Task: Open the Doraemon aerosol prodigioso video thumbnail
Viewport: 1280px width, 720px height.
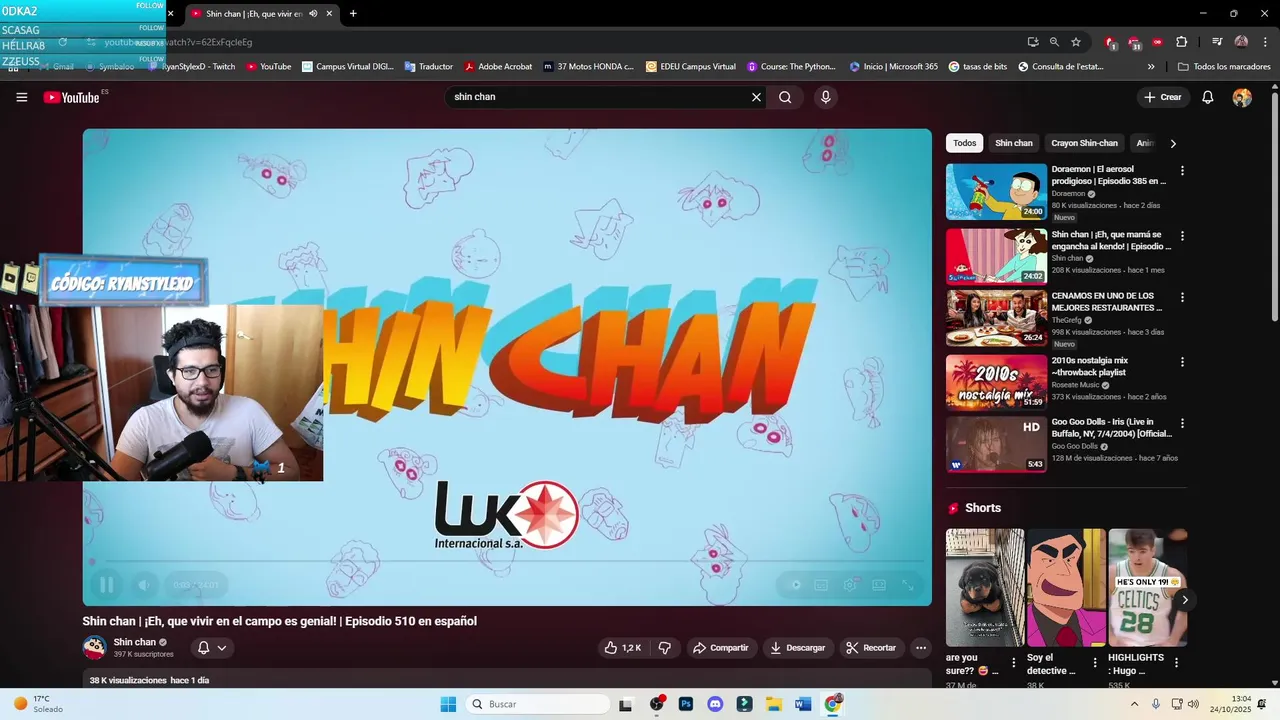Action: tap(996, 192)
